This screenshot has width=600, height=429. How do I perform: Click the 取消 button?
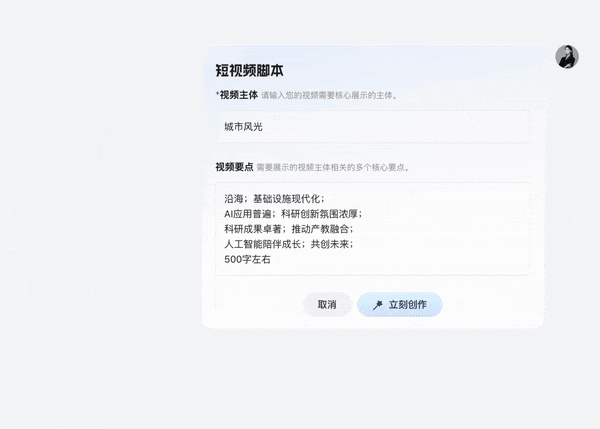pos(327,305)
